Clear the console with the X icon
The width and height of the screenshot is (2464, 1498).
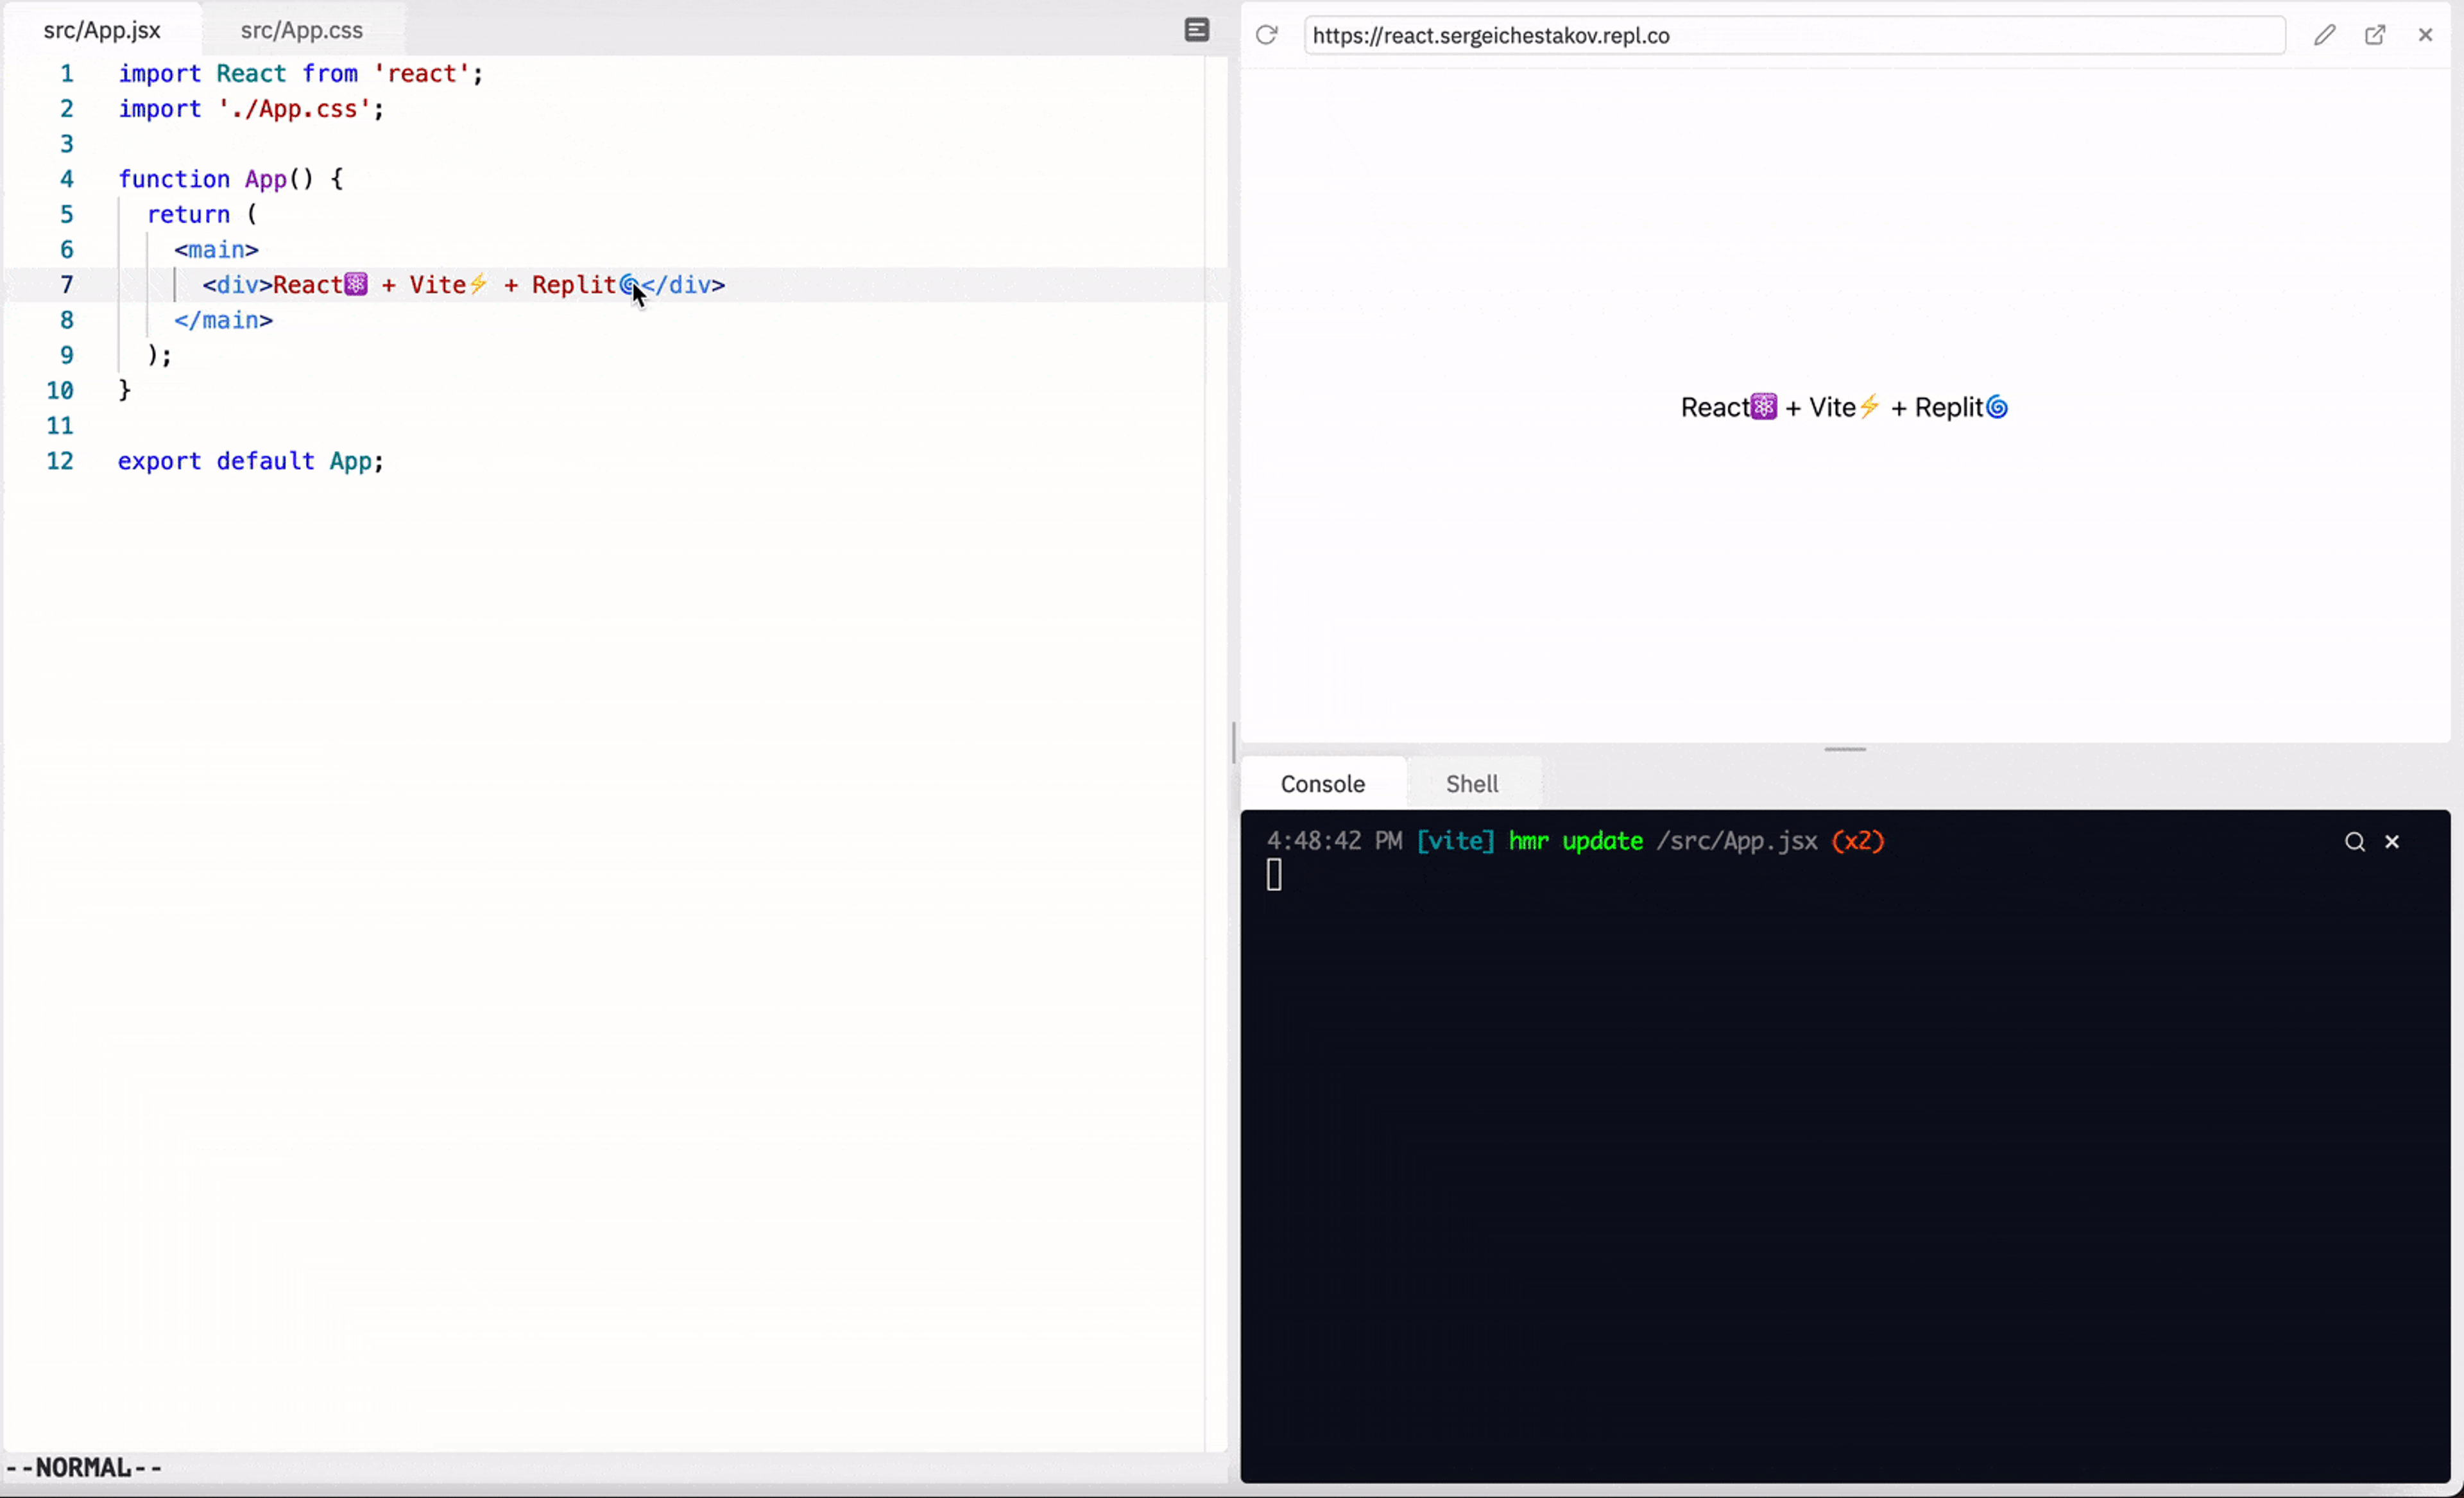click(2392, 842)
